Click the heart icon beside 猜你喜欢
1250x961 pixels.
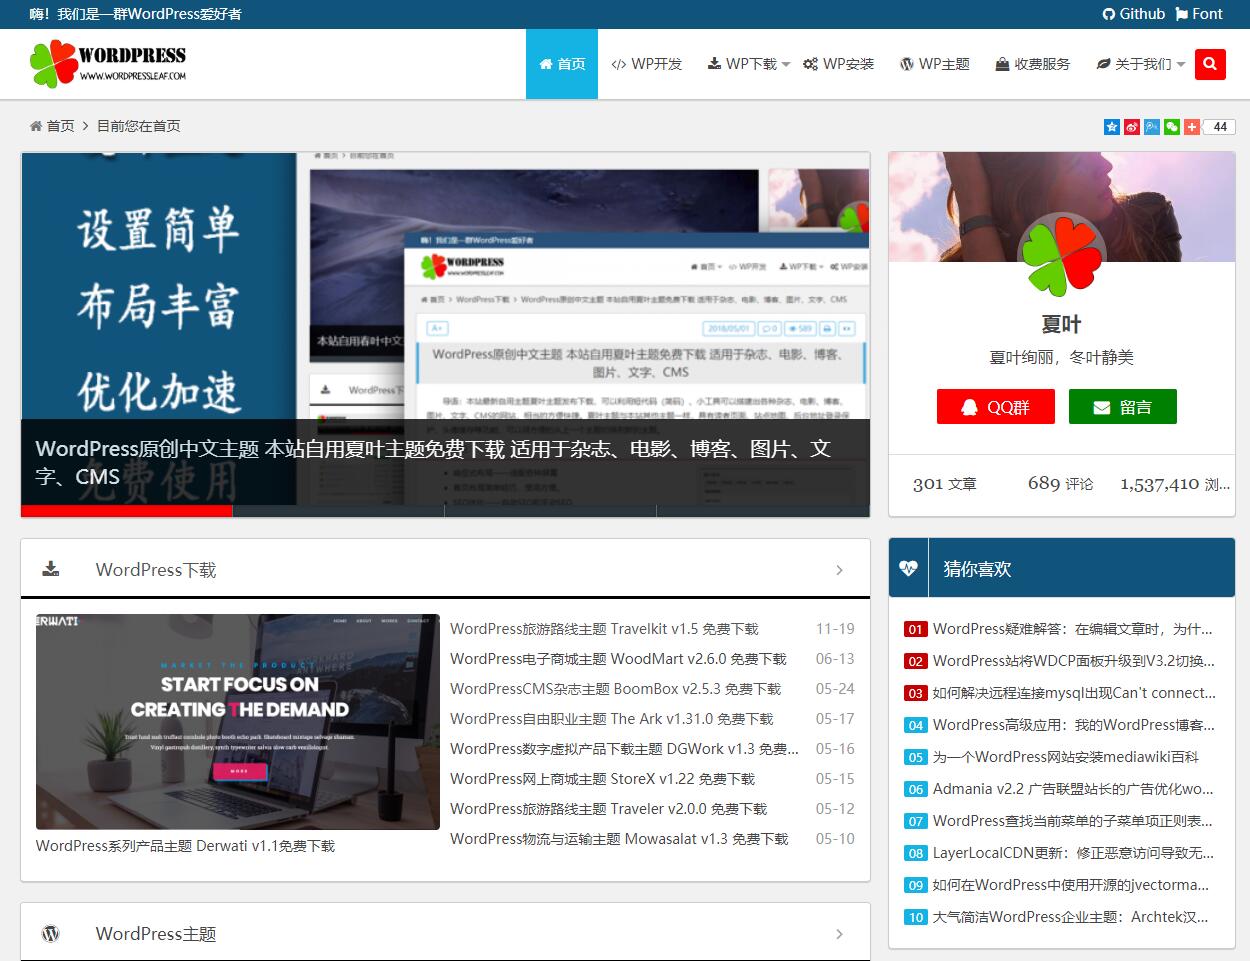point(908,568)
